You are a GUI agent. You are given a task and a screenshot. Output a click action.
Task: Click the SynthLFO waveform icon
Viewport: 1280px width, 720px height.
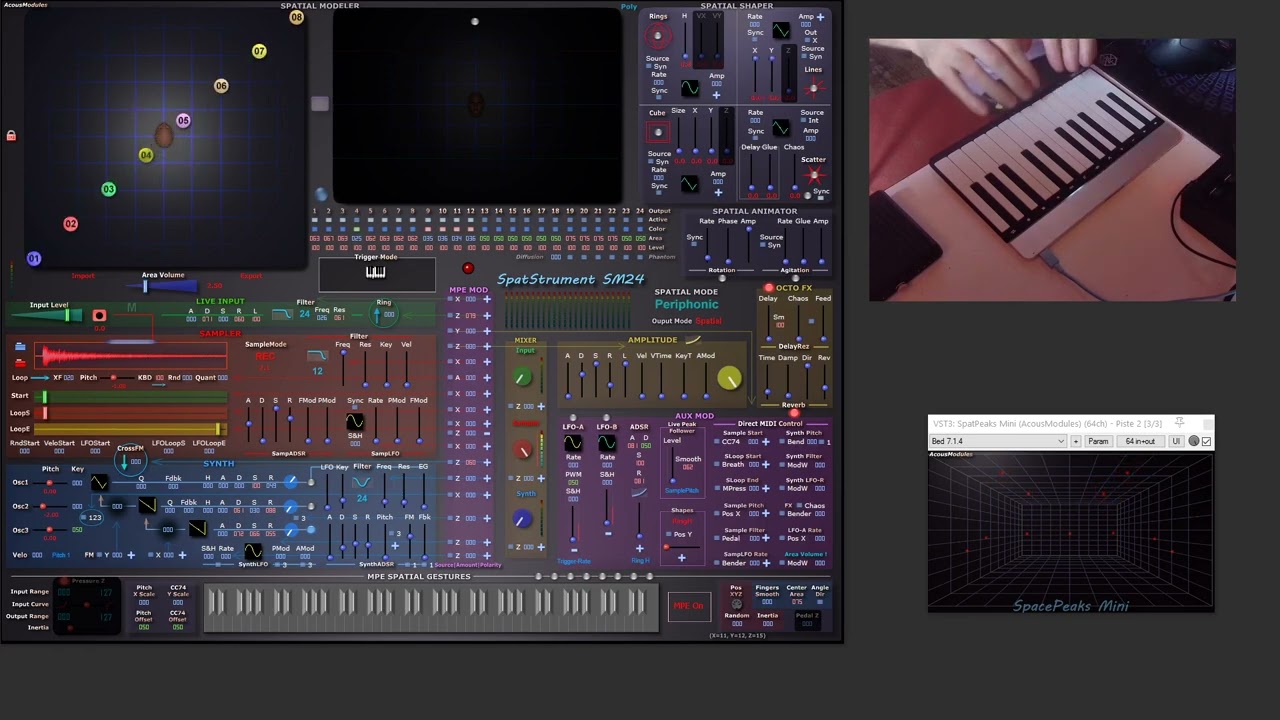[253, 551]
